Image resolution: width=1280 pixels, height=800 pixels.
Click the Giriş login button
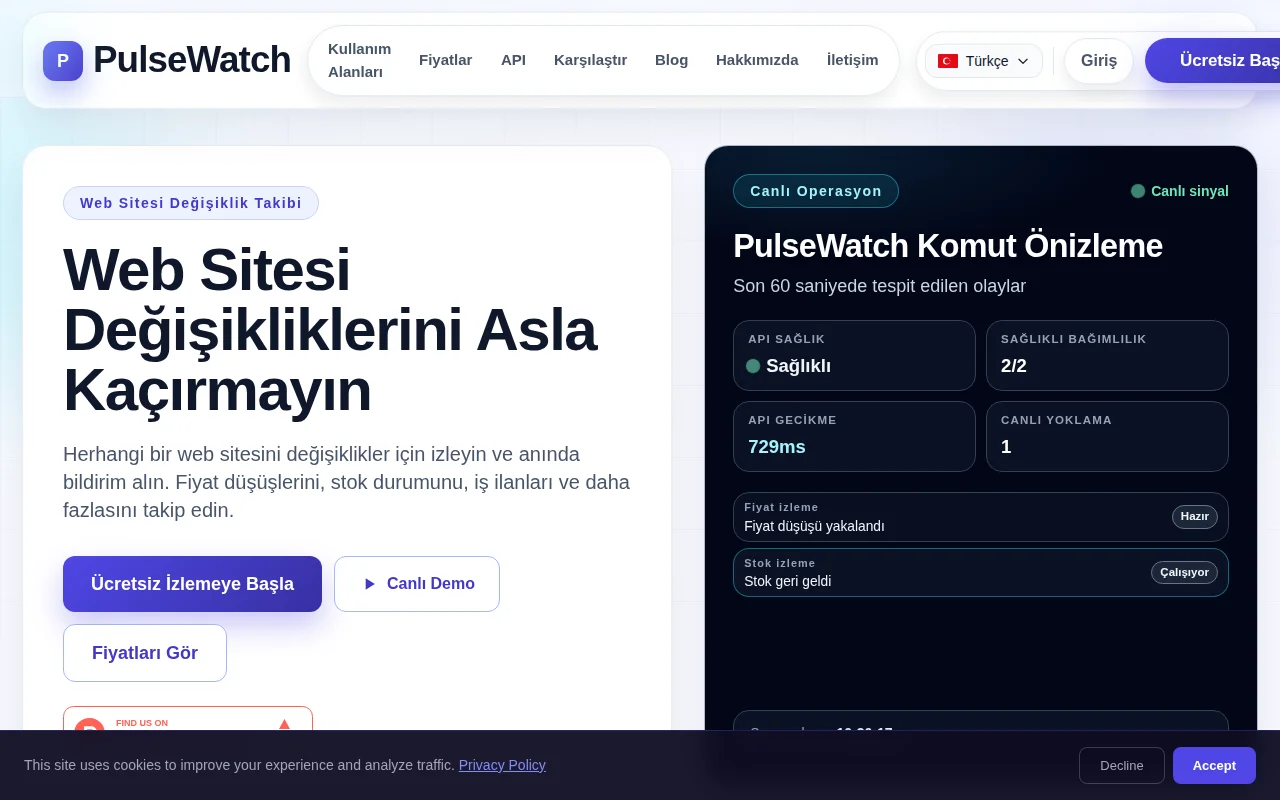[x=1099, y=61]
